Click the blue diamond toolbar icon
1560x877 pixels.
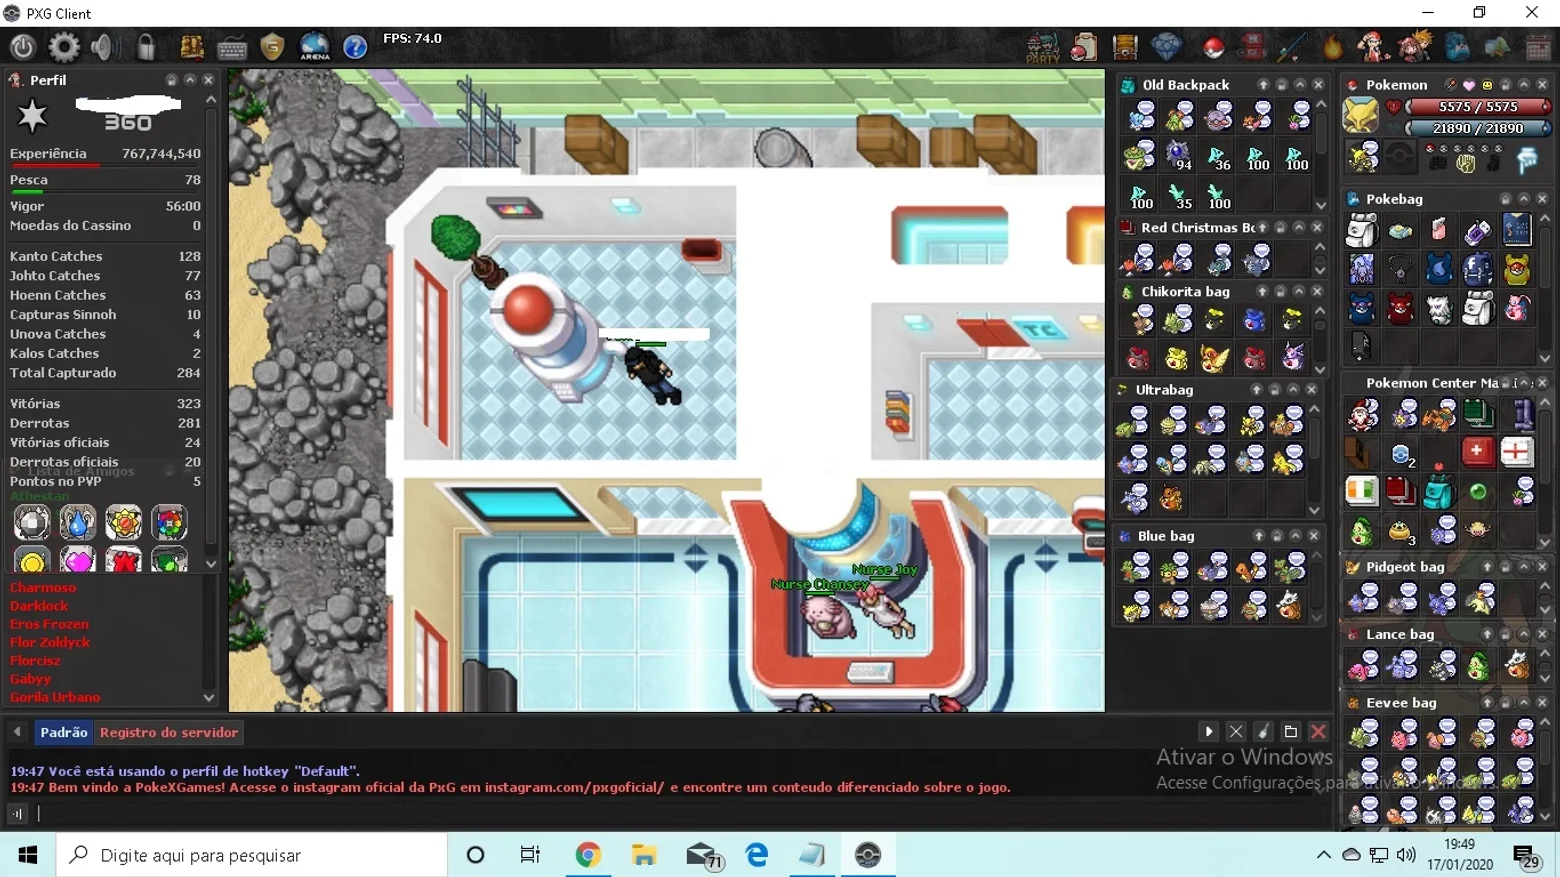click(x=1166, y=46)
